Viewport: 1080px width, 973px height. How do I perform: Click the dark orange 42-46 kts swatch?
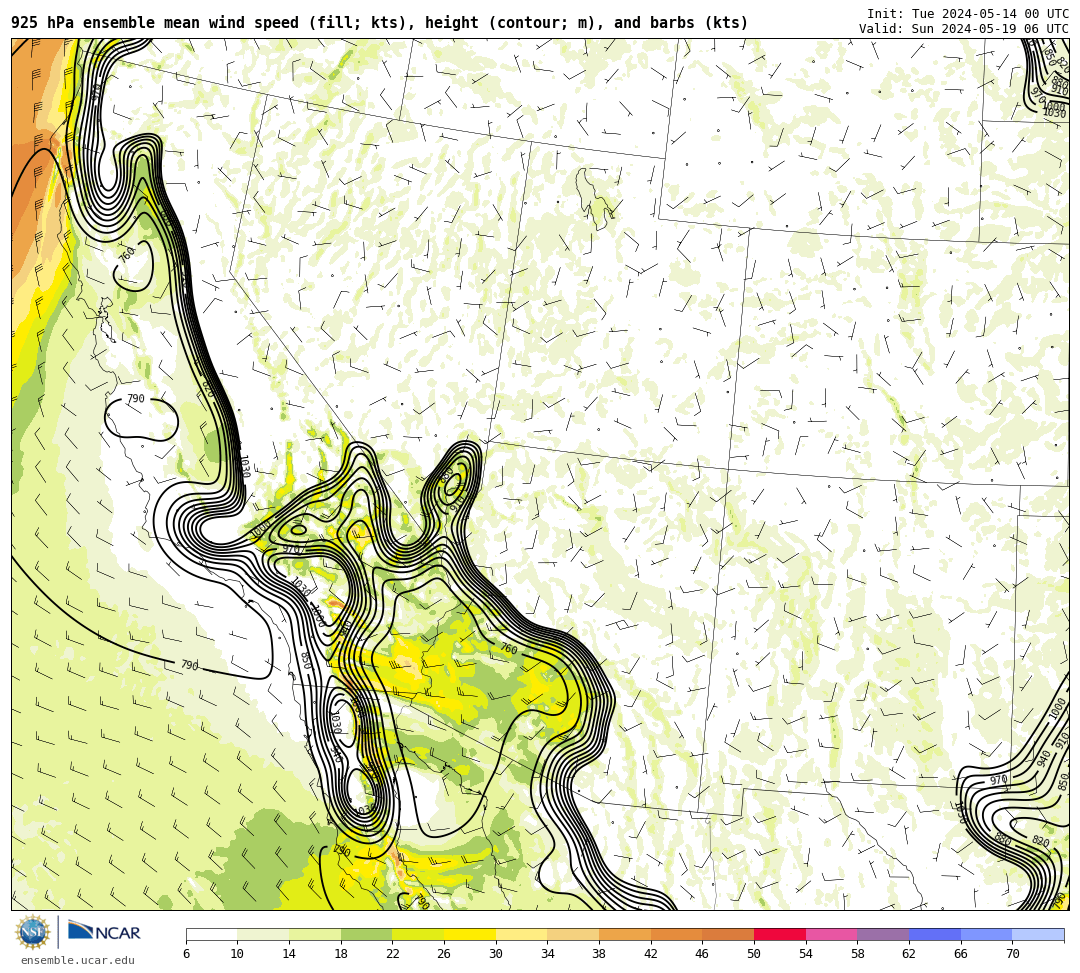(x=676, y=934)
